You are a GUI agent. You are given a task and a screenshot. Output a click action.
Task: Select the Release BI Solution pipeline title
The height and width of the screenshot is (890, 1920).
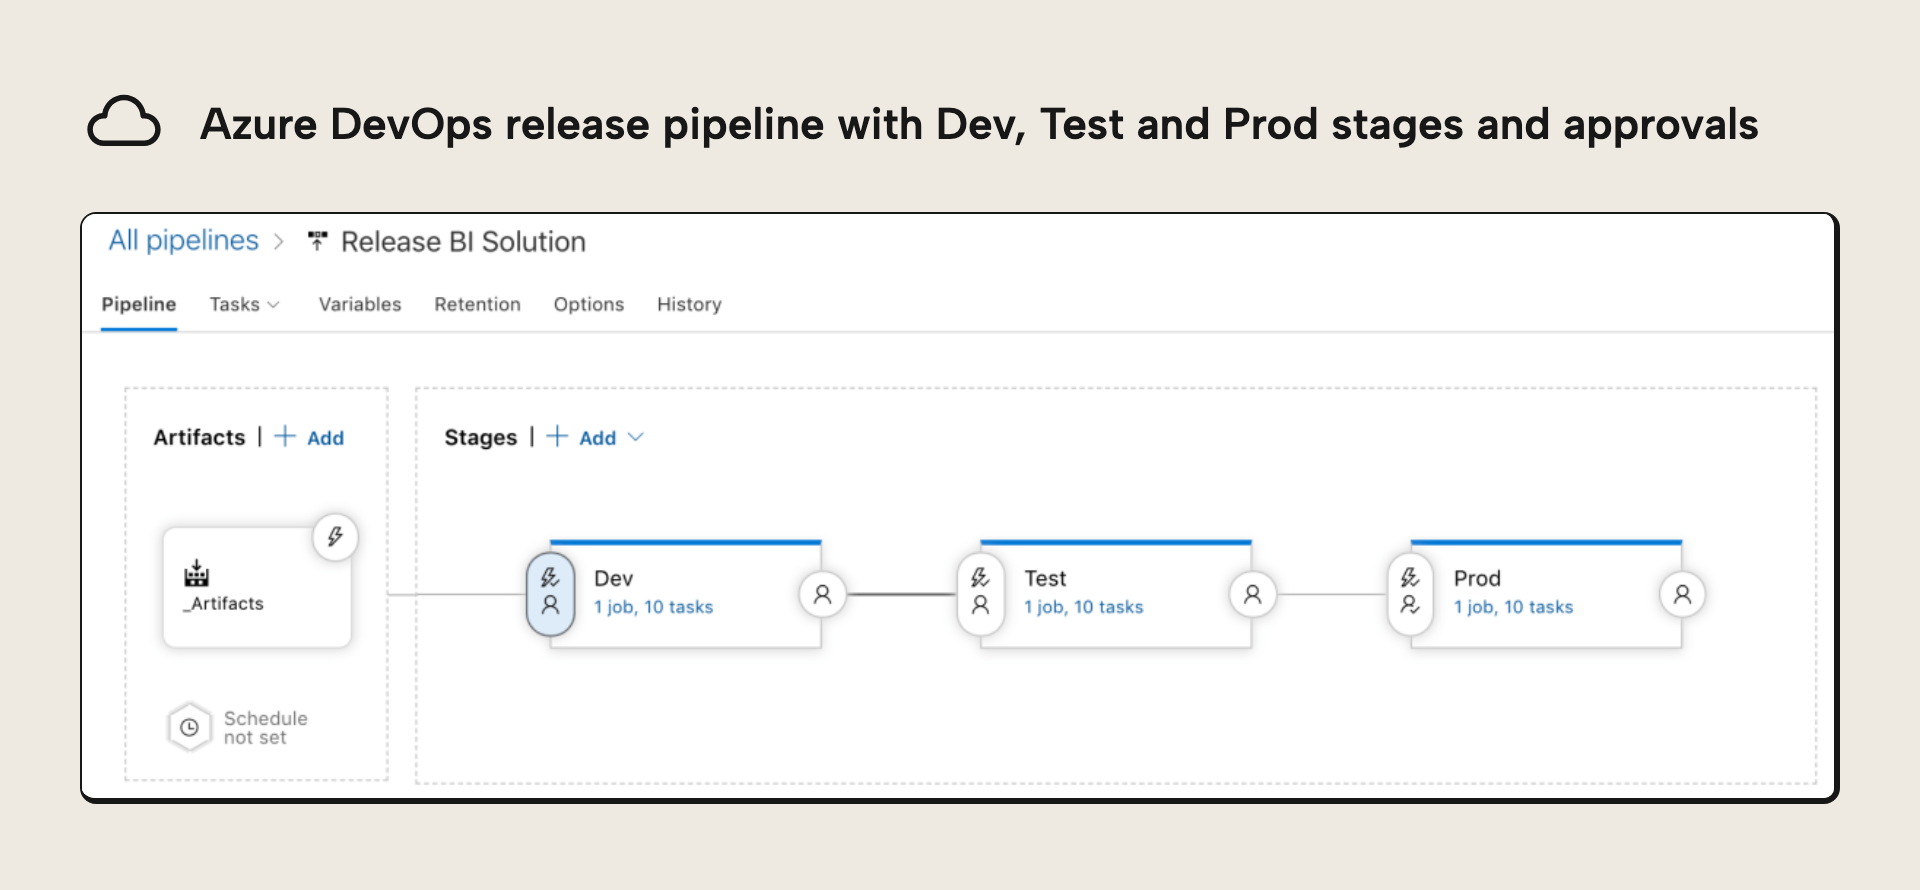click(463, 242)
